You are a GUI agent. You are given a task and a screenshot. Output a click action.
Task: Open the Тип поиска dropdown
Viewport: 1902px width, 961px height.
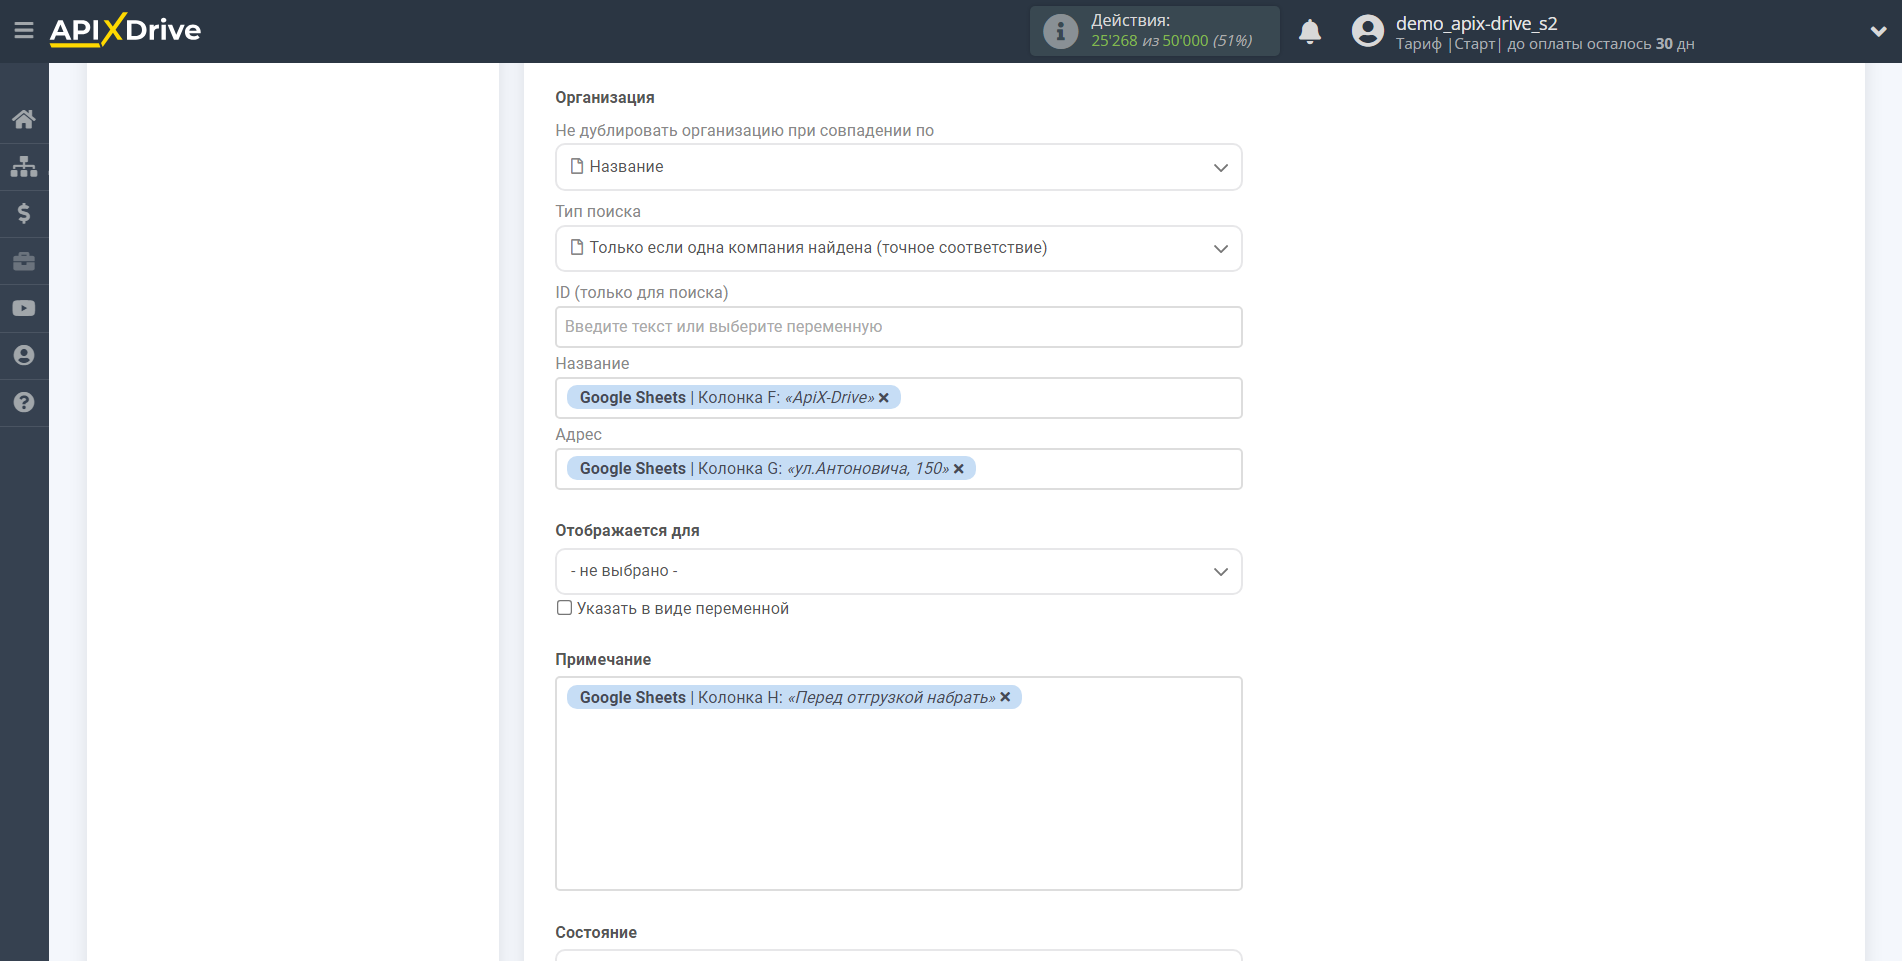point(898,248)
